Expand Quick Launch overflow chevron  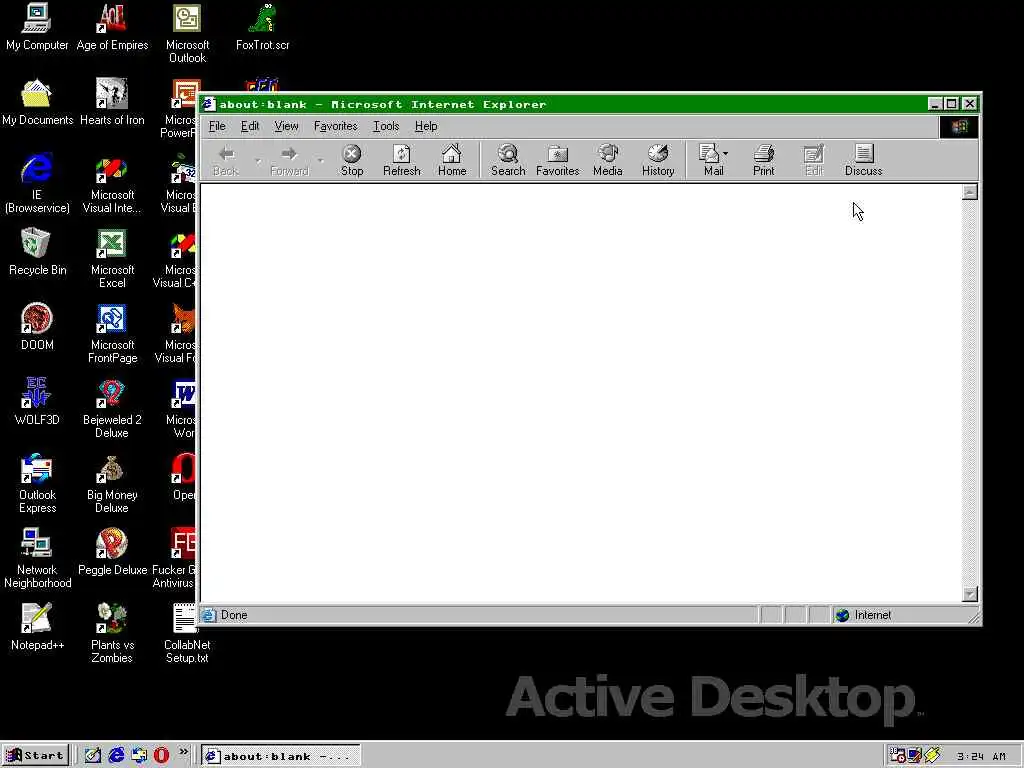click(184, 752)
